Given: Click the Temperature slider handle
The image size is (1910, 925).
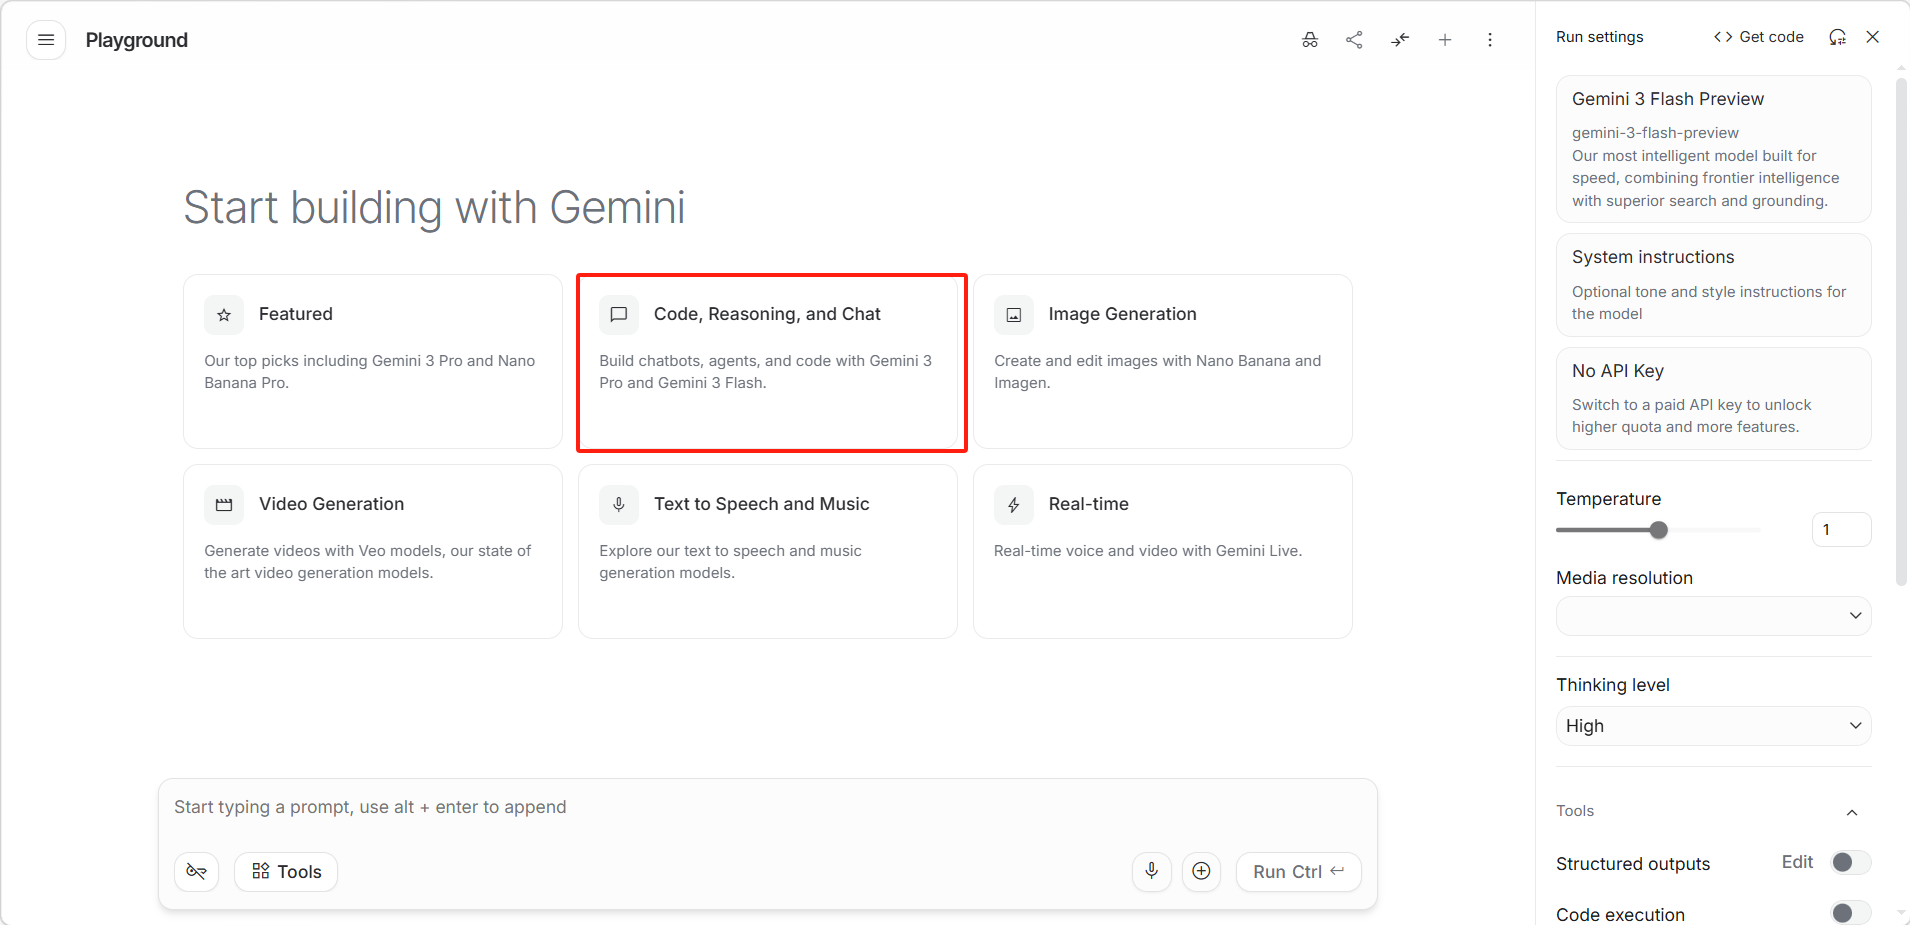Looking at the screenshot, I should pos(1659,530).
